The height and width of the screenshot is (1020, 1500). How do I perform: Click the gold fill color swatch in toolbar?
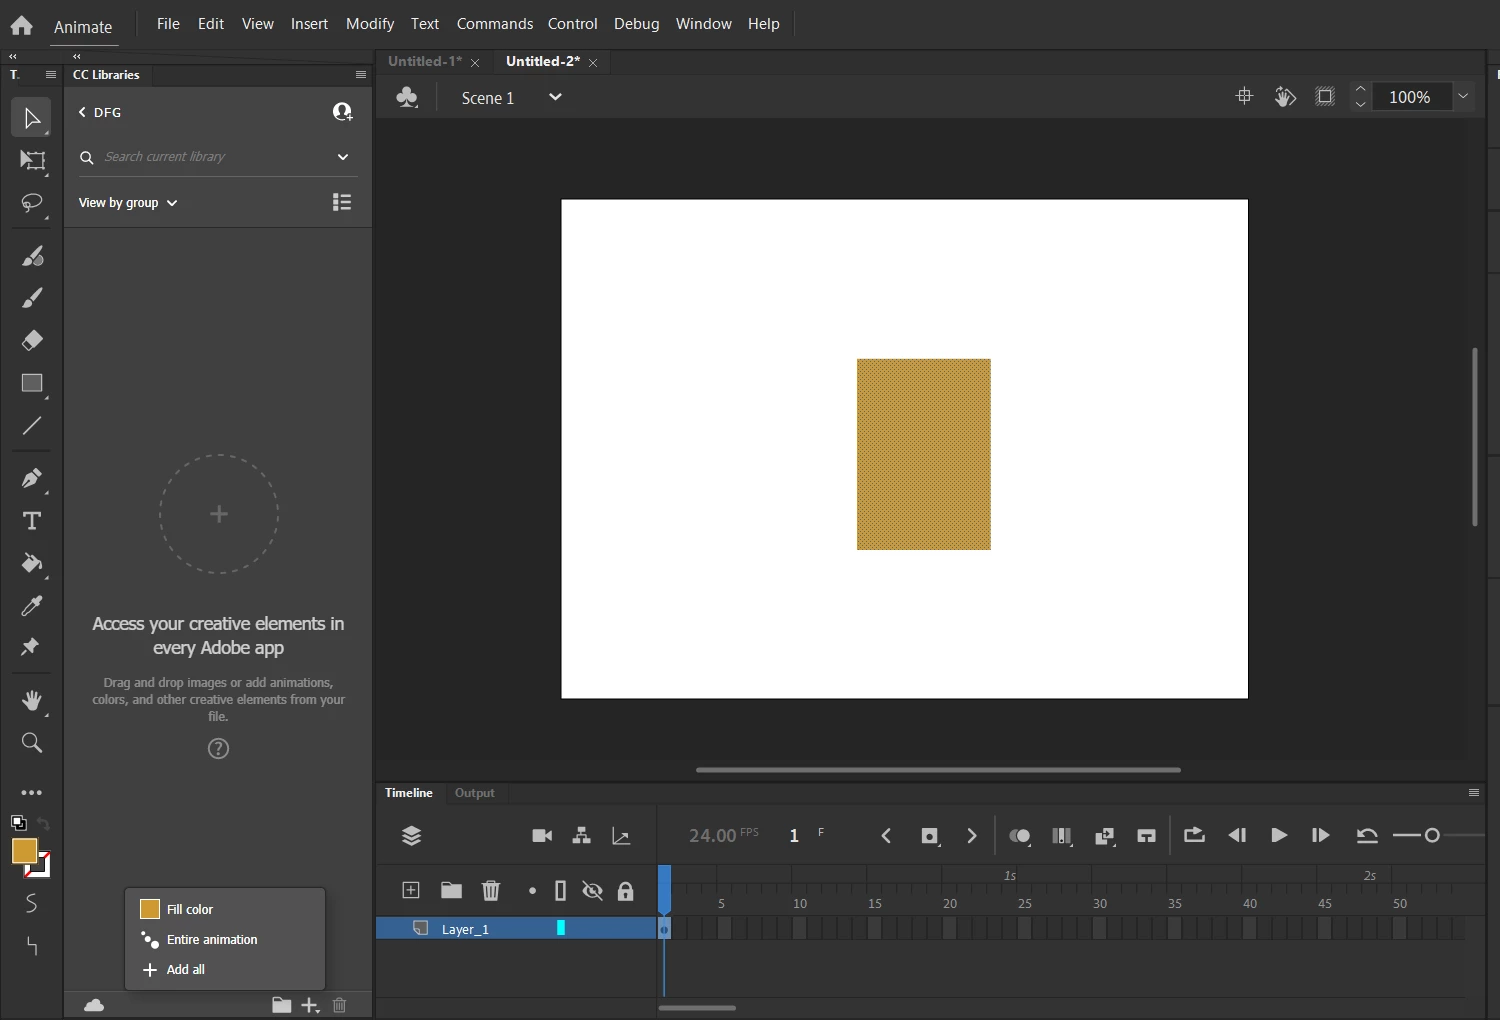pos(24,851)
